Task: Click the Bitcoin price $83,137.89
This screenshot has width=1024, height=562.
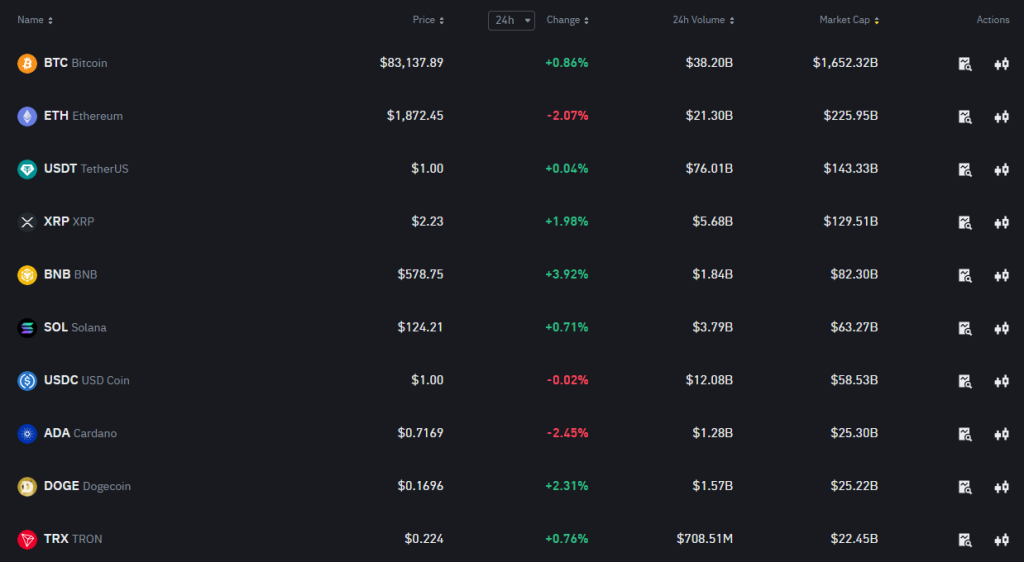Action: pos(411,63)
